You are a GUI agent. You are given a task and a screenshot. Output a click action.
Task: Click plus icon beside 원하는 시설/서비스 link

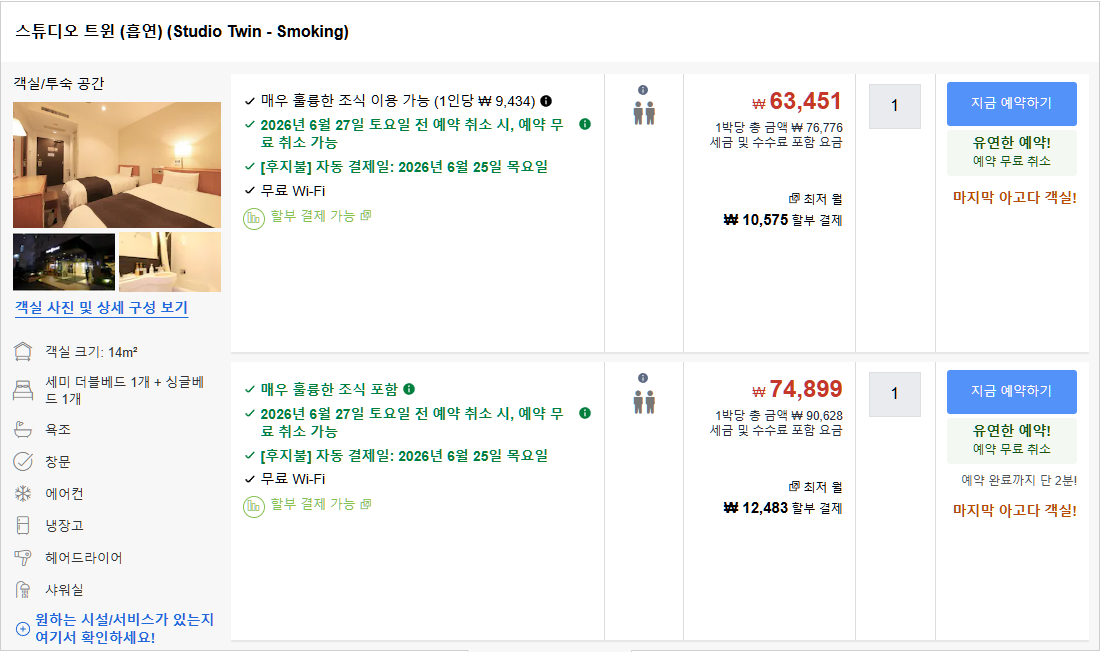point(22,629)
